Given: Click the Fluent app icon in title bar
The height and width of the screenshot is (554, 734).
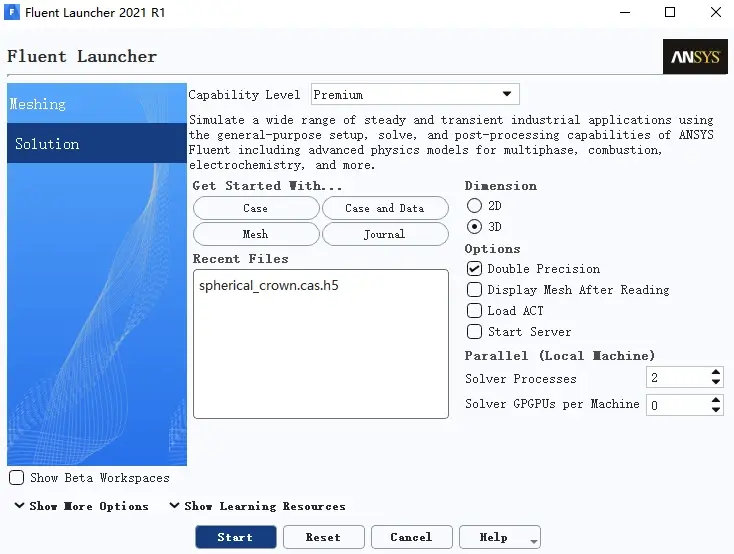Looking at the screenshot, I should point(12,12).
